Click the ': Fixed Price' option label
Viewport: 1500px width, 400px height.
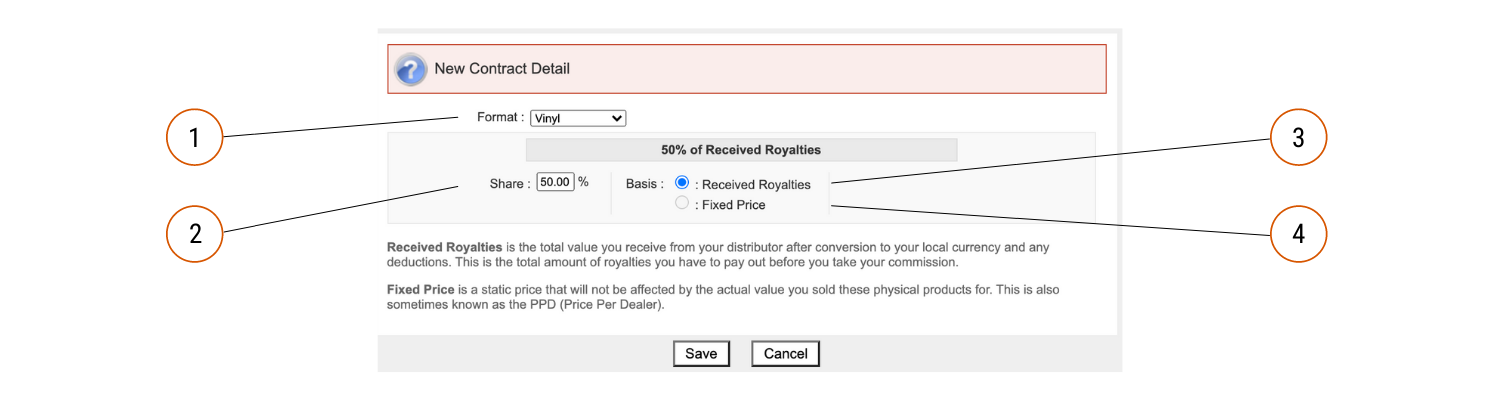coord(730,205)
